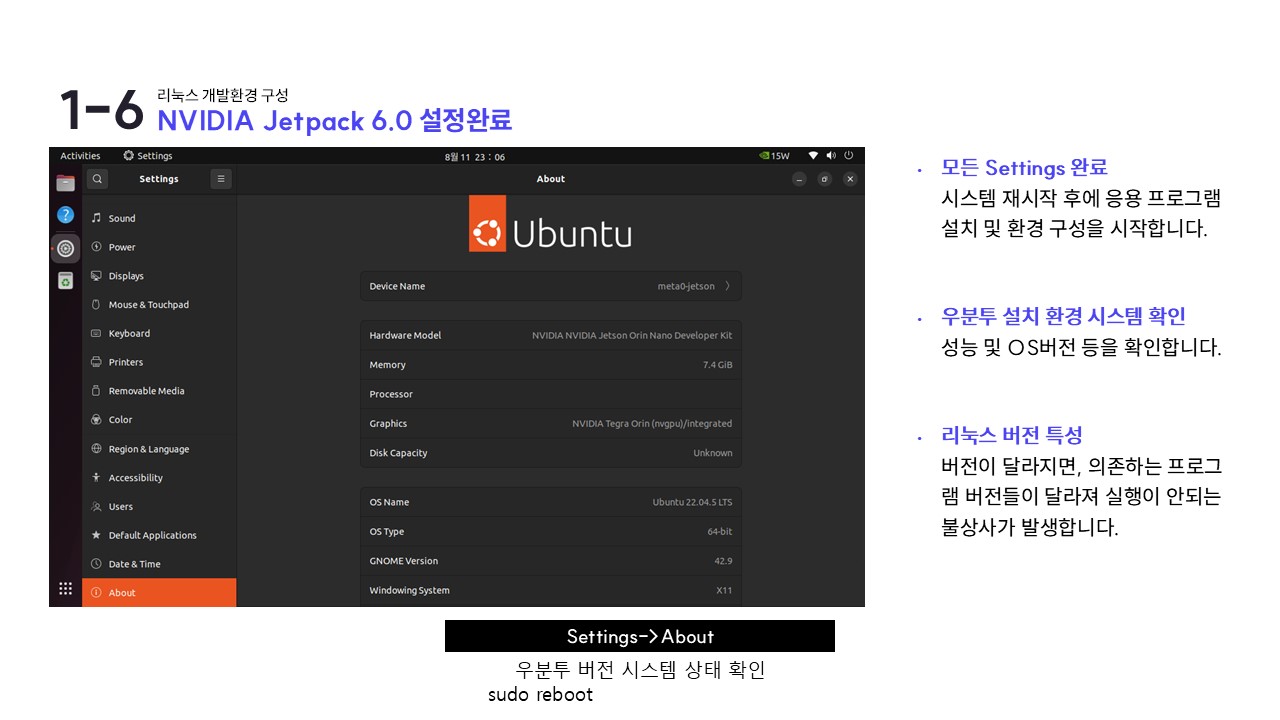The height and width of the screenshot is (720, 1280).
Task: Click the network icon in the top bar
Action: (x=814, y=156)
